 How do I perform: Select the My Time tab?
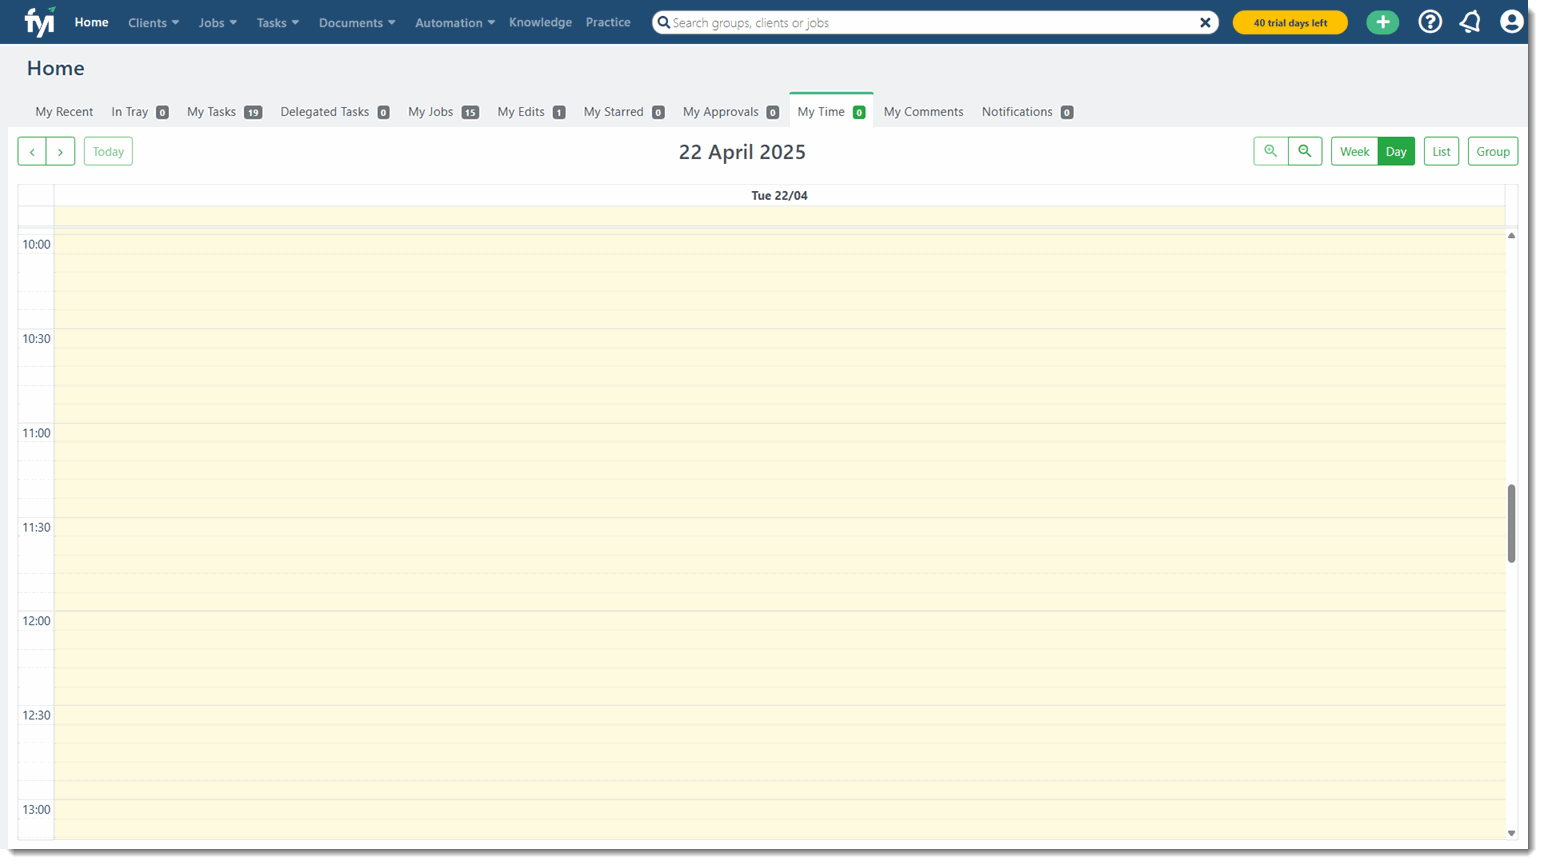coord(831,112)
